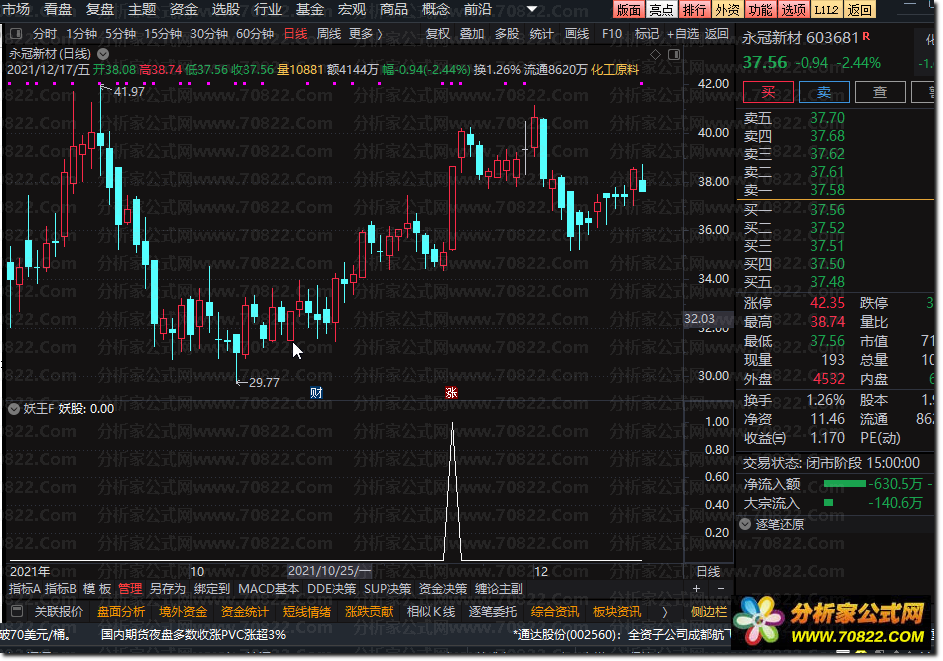Screen dimensions: 943x661
Task: Toggle the chart side-panel icon beside the diamond
Action: [x=674, y=55]
